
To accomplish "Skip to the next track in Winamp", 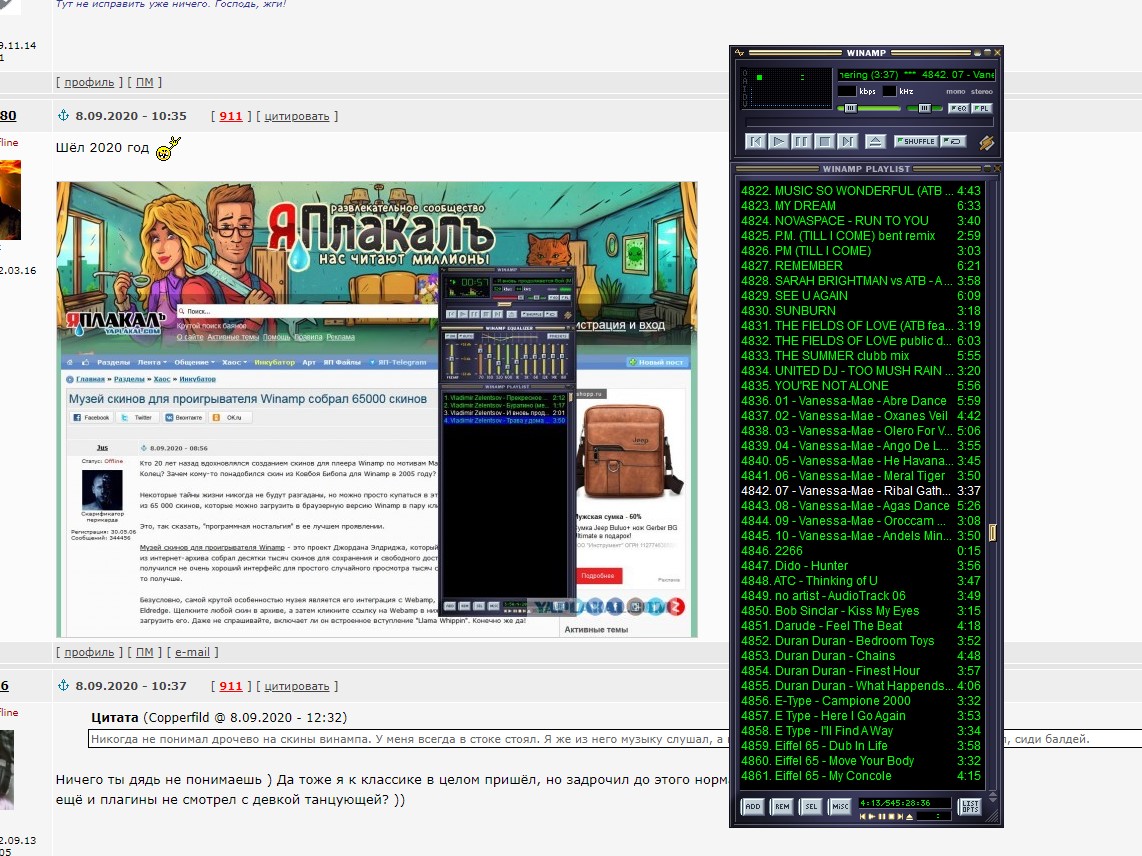I will 848,142.
